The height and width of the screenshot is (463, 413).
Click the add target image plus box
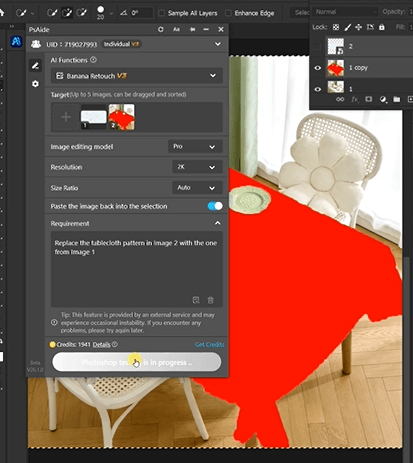(66, 117)
